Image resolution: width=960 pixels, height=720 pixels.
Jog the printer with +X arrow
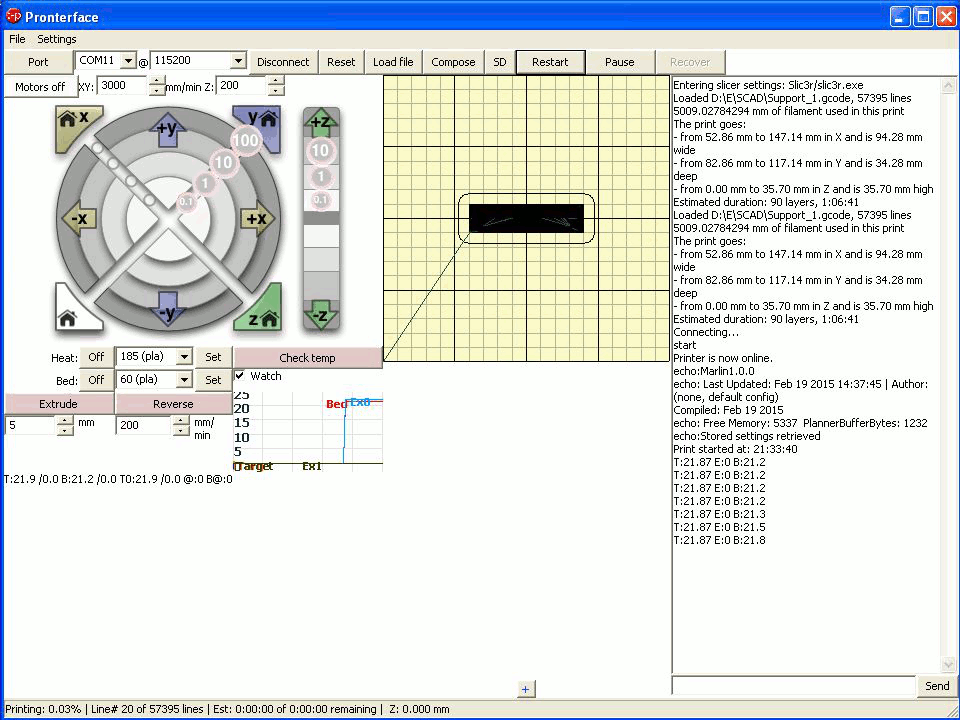[256, 219]
